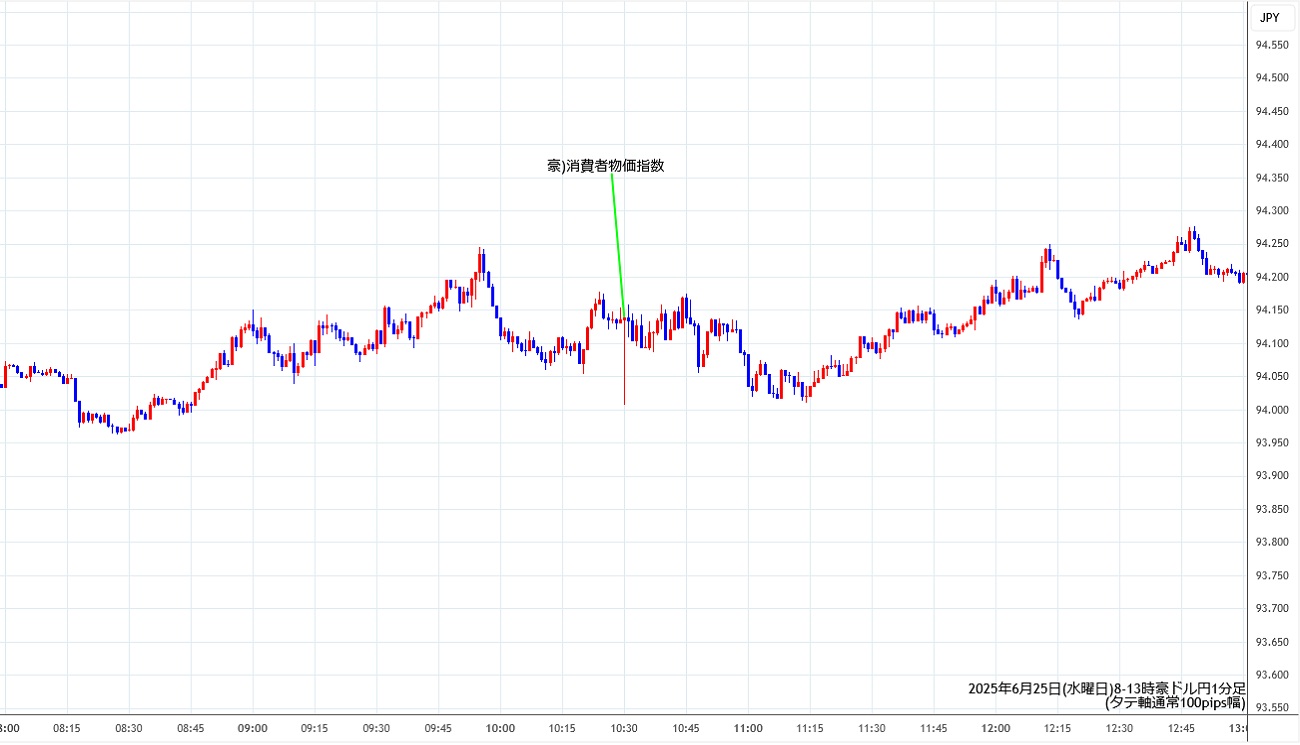Screen dimensions: 1300x745
Task: Click the 08:45 time axis label
Action: coord(191,729)
